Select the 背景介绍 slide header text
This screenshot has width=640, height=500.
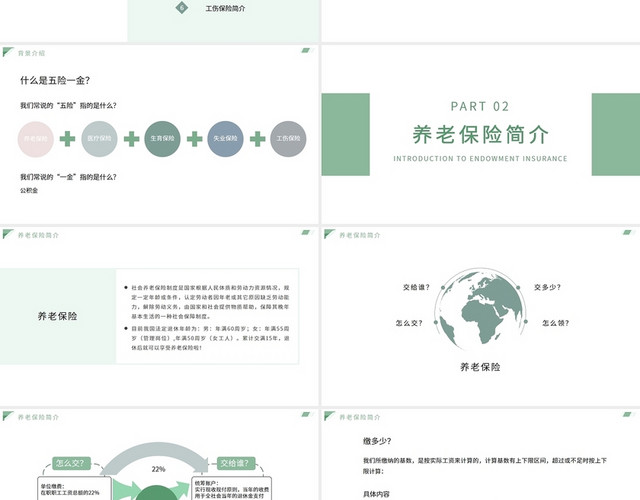[x=31, y=53]
